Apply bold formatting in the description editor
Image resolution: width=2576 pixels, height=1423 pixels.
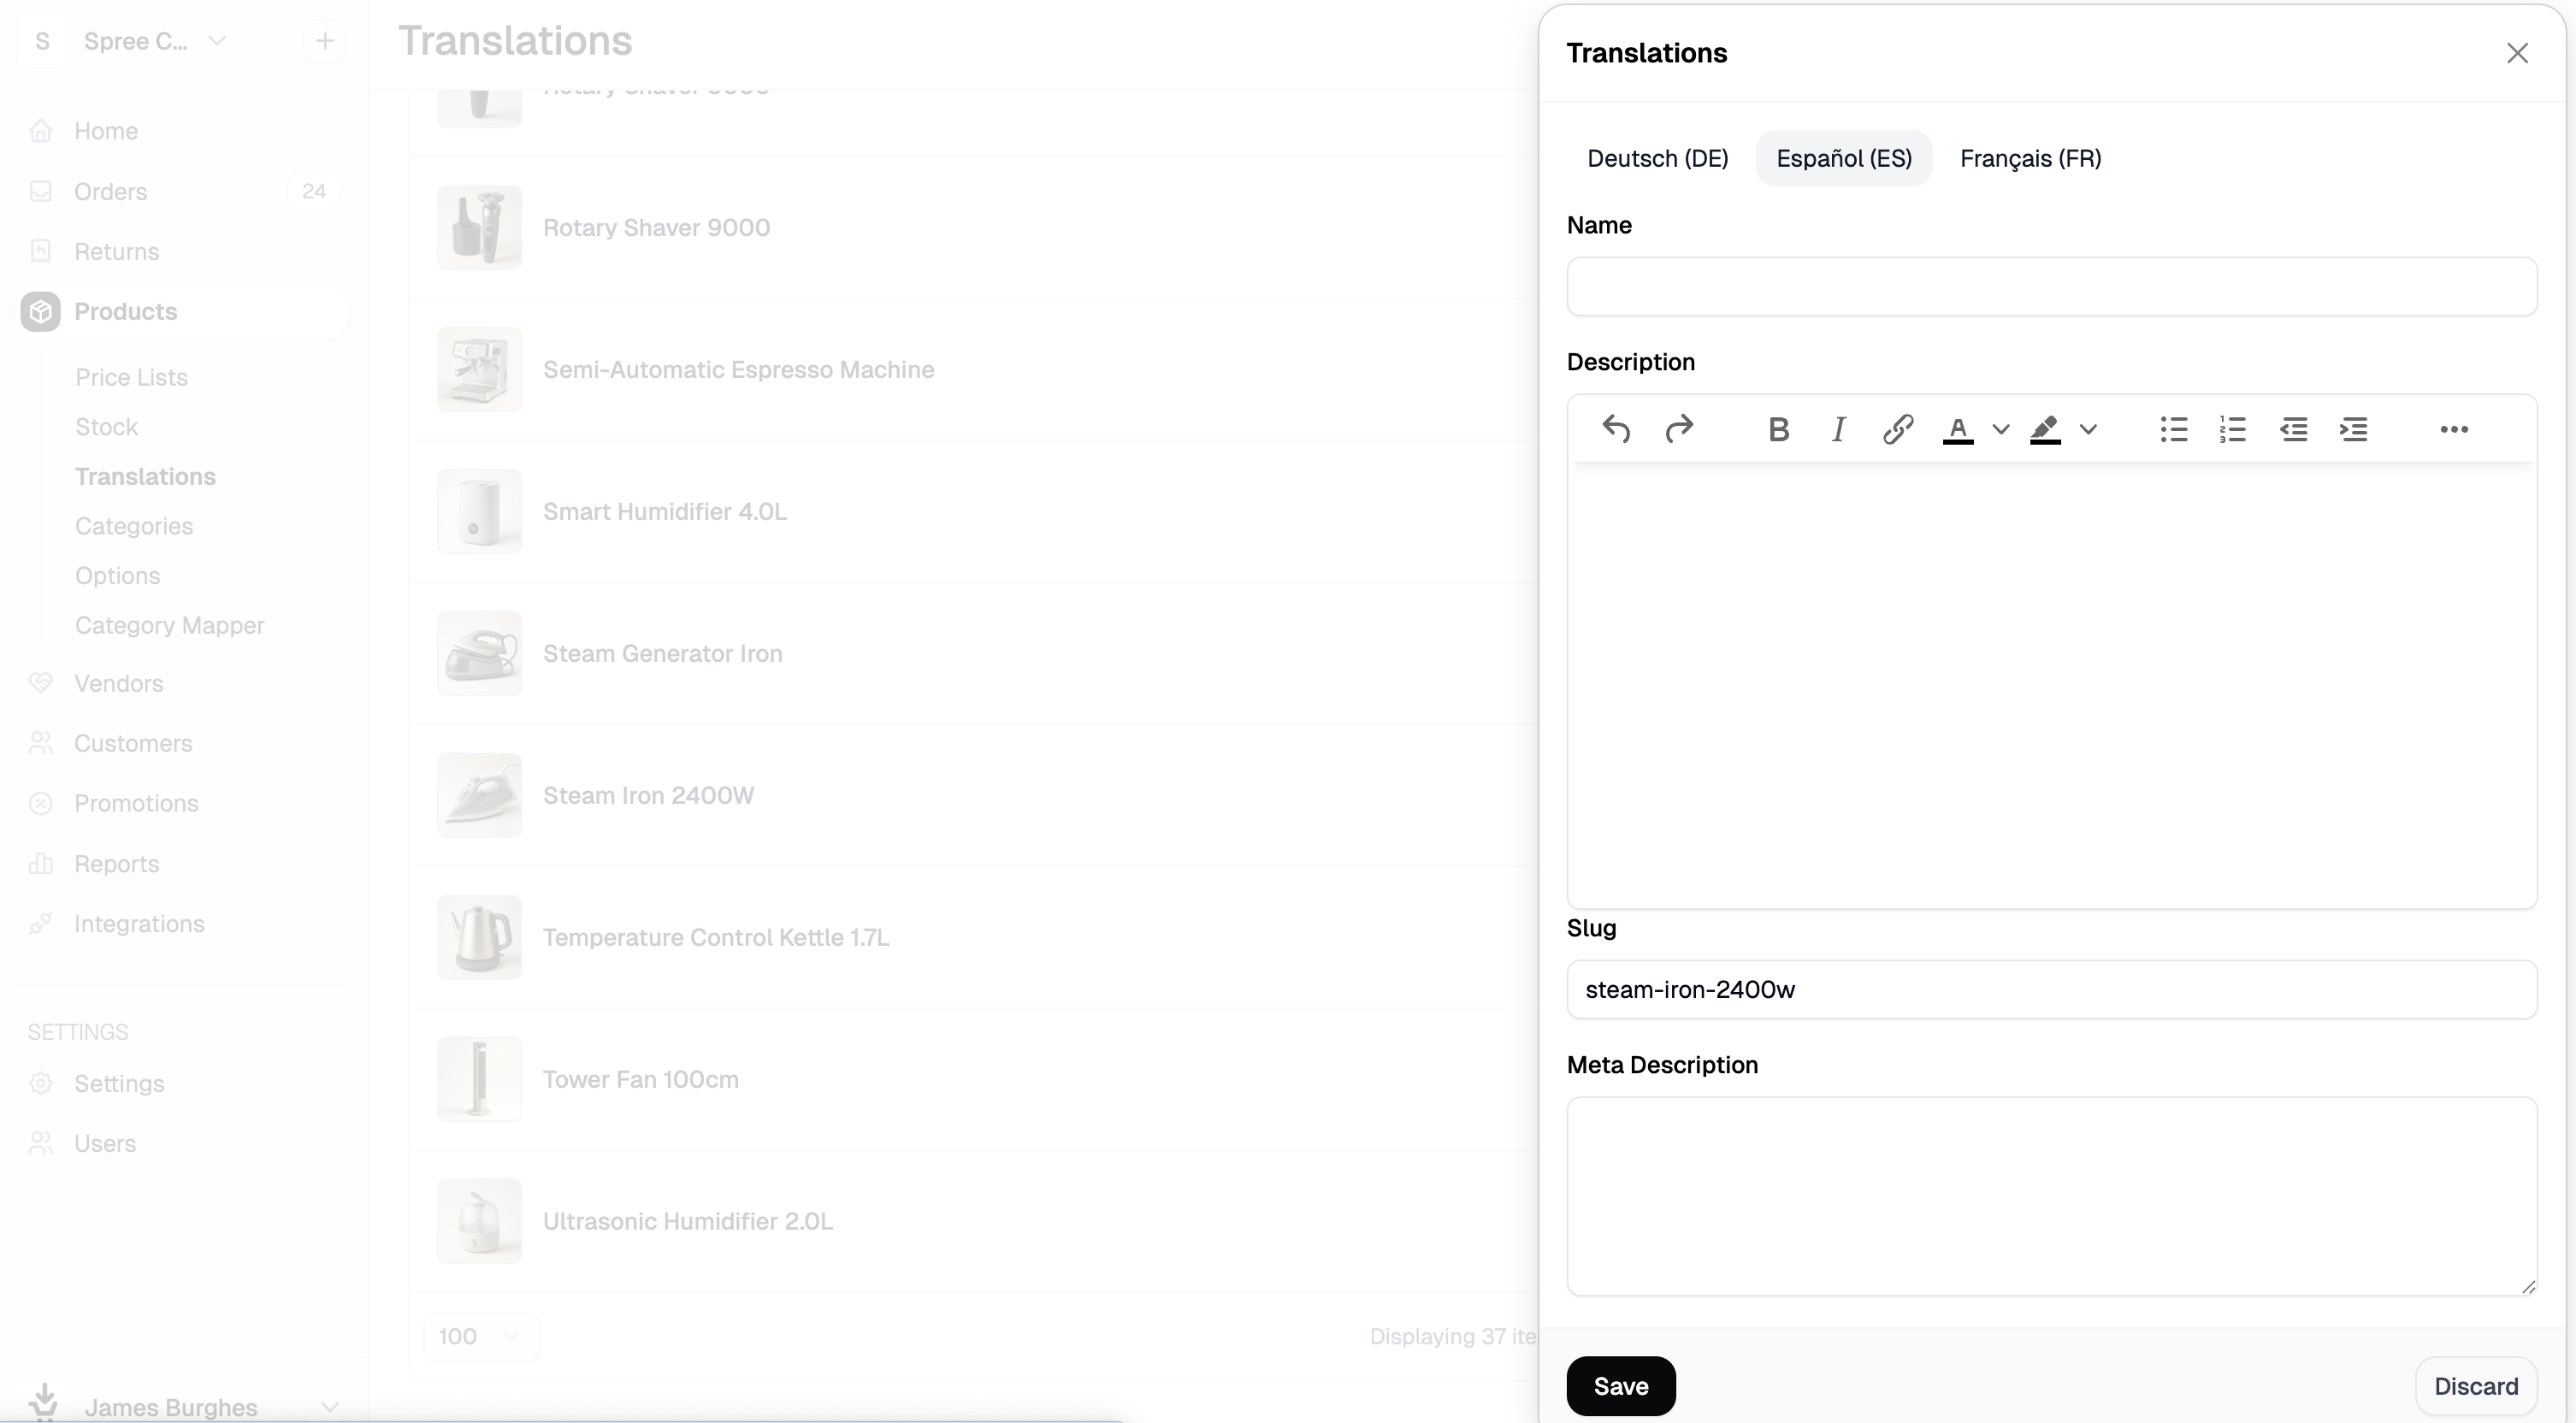coord(1778,429)
